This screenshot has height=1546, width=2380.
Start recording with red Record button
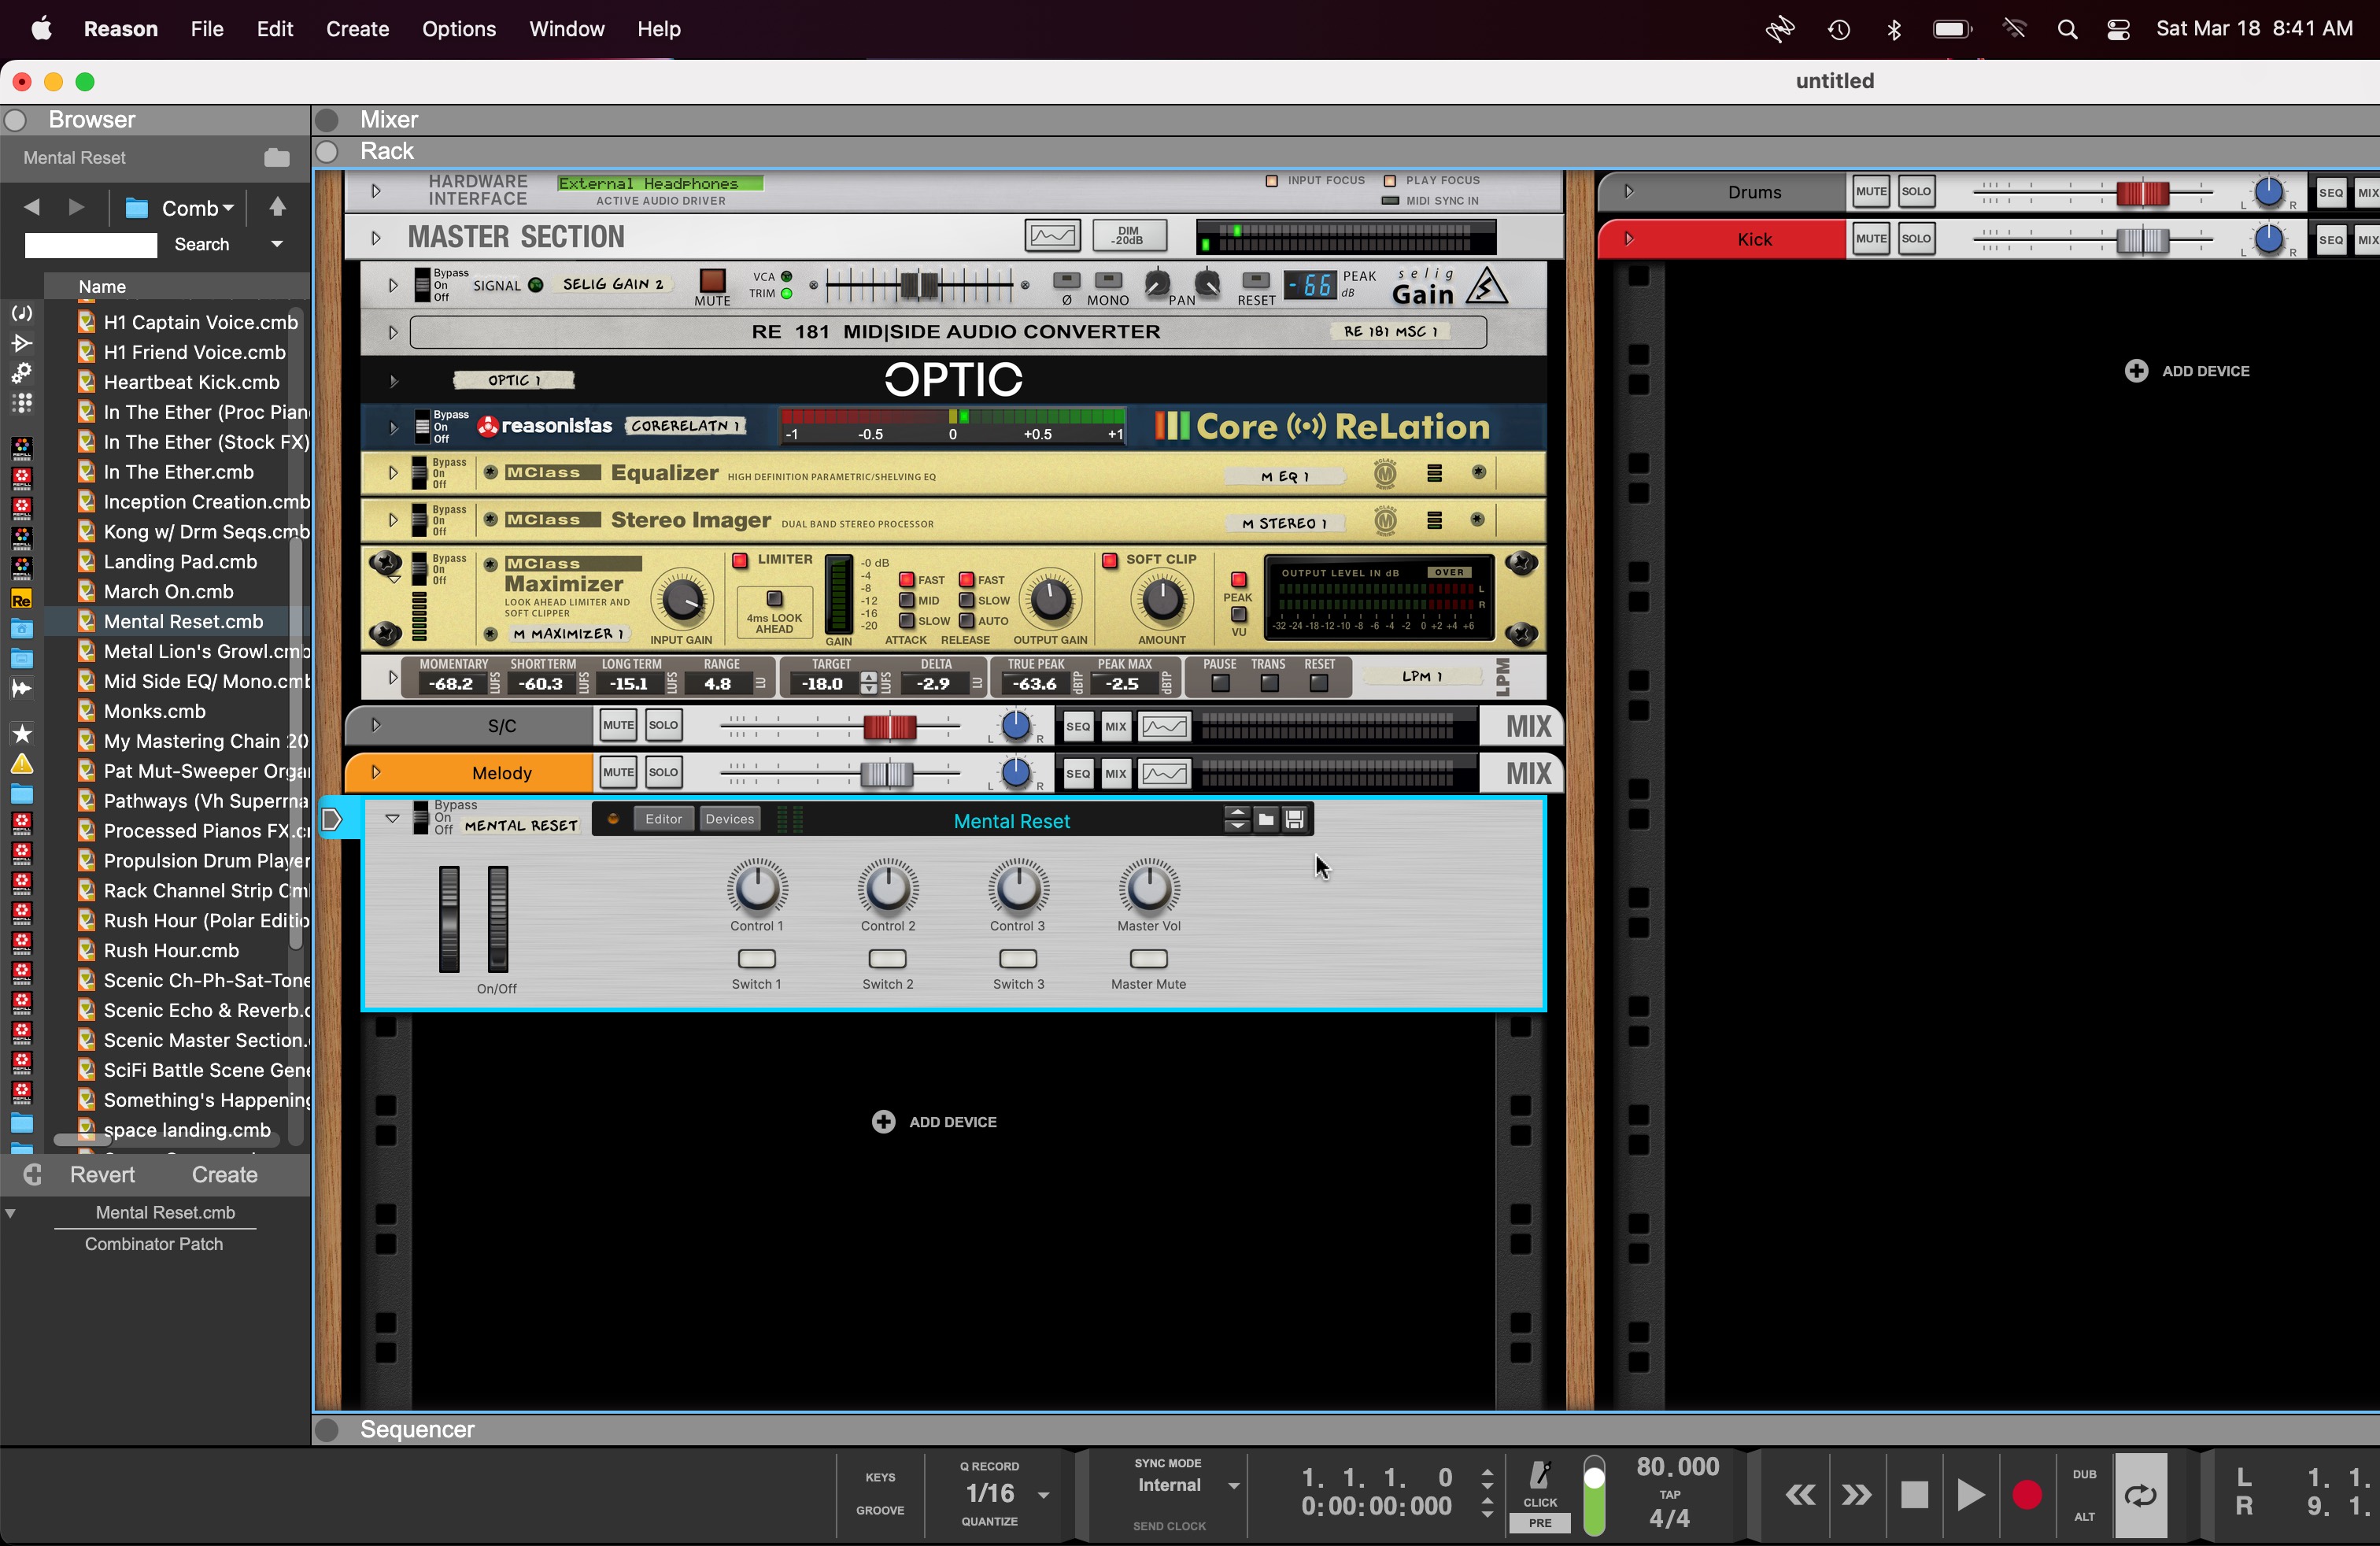point(2027,1495)
